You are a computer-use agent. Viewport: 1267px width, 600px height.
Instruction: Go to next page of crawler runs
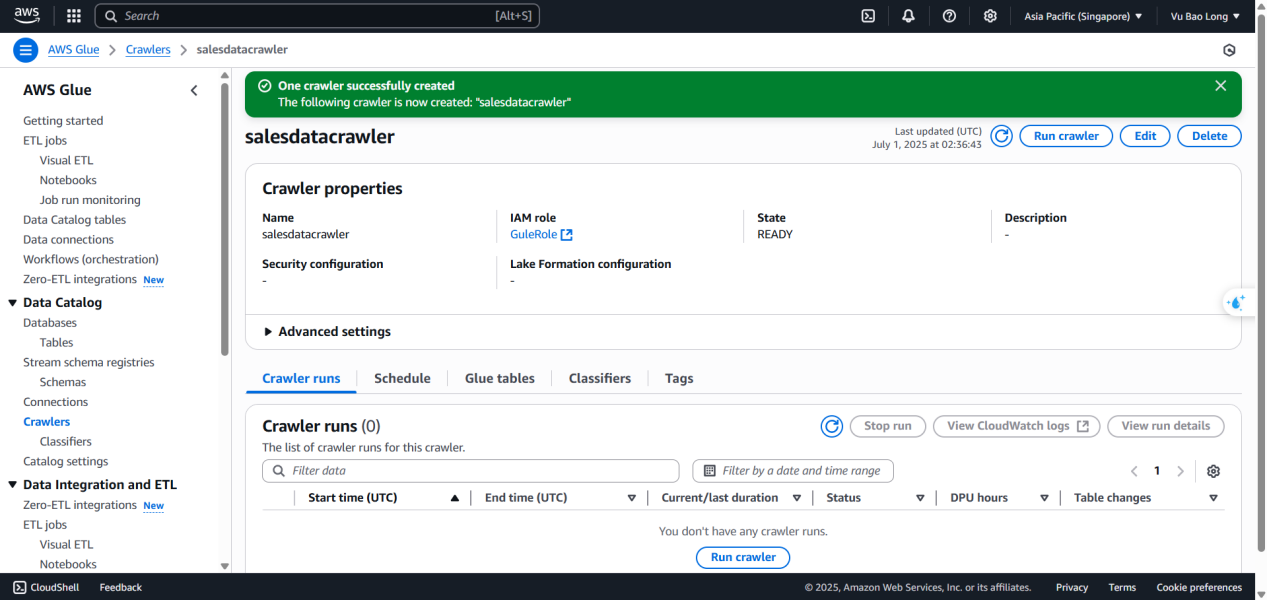pos(1180,471)
